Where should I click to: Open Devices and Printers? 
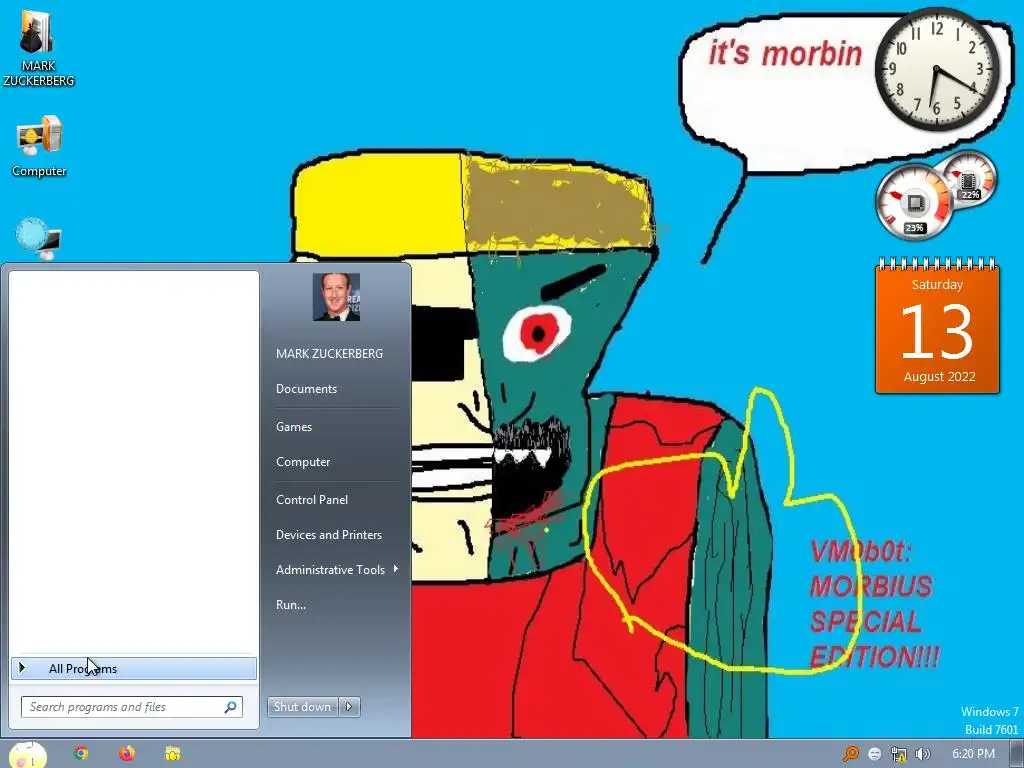click(x=328, y=535)
